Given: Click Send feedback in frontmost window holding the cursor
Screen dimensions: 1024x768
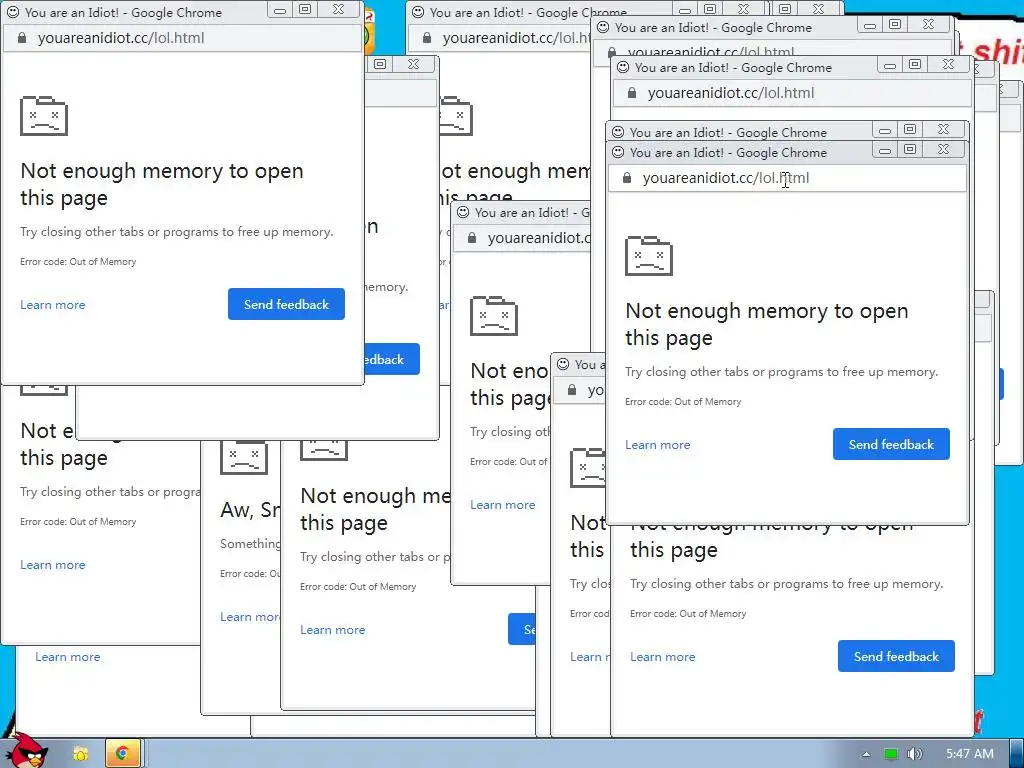Looking at the screenshot, I should click(x=891, y=444).
